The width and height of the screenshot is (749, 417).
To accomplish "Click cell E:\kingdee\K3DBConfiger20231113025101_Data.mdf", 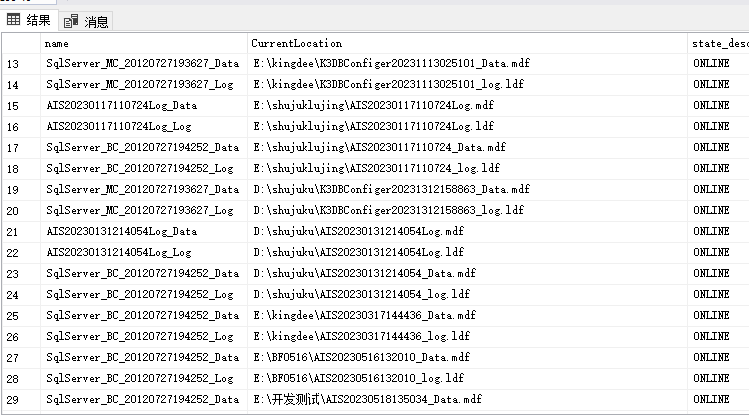I will pos(391,64).
